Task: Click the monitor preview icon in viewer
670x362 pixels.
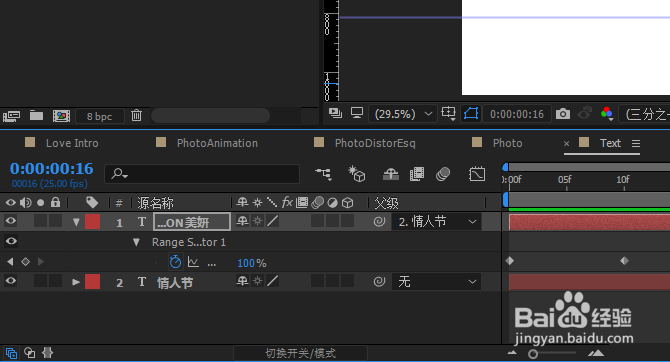Action: [x=356, y=113]
